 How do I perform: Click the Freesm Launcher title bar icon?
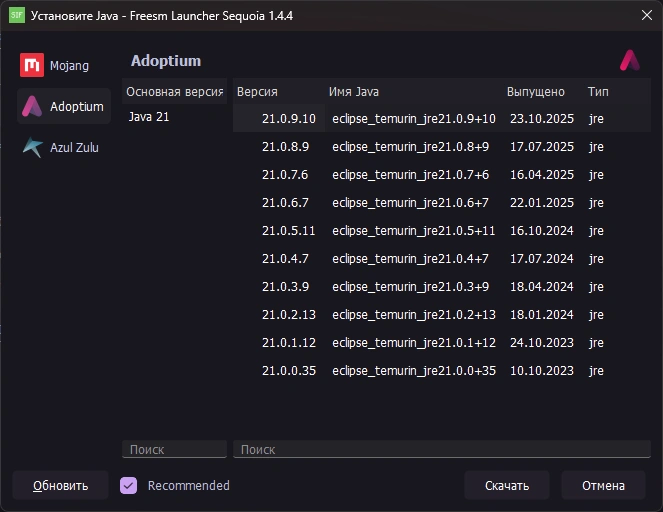click(17, 16)
